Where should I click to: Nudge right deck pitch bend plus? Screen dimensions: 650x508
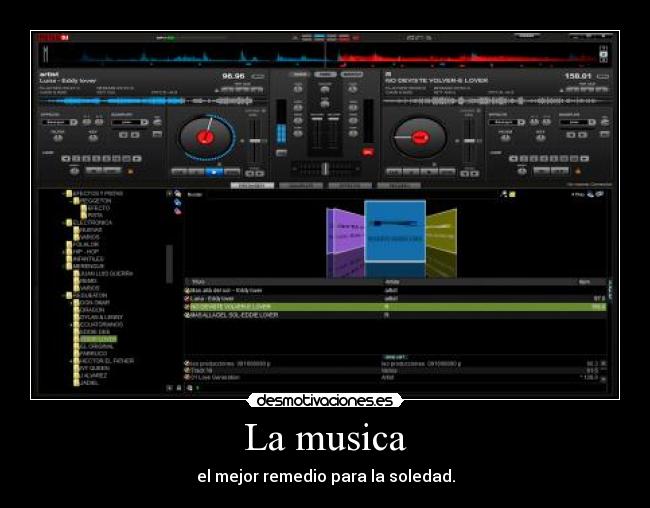475,173
